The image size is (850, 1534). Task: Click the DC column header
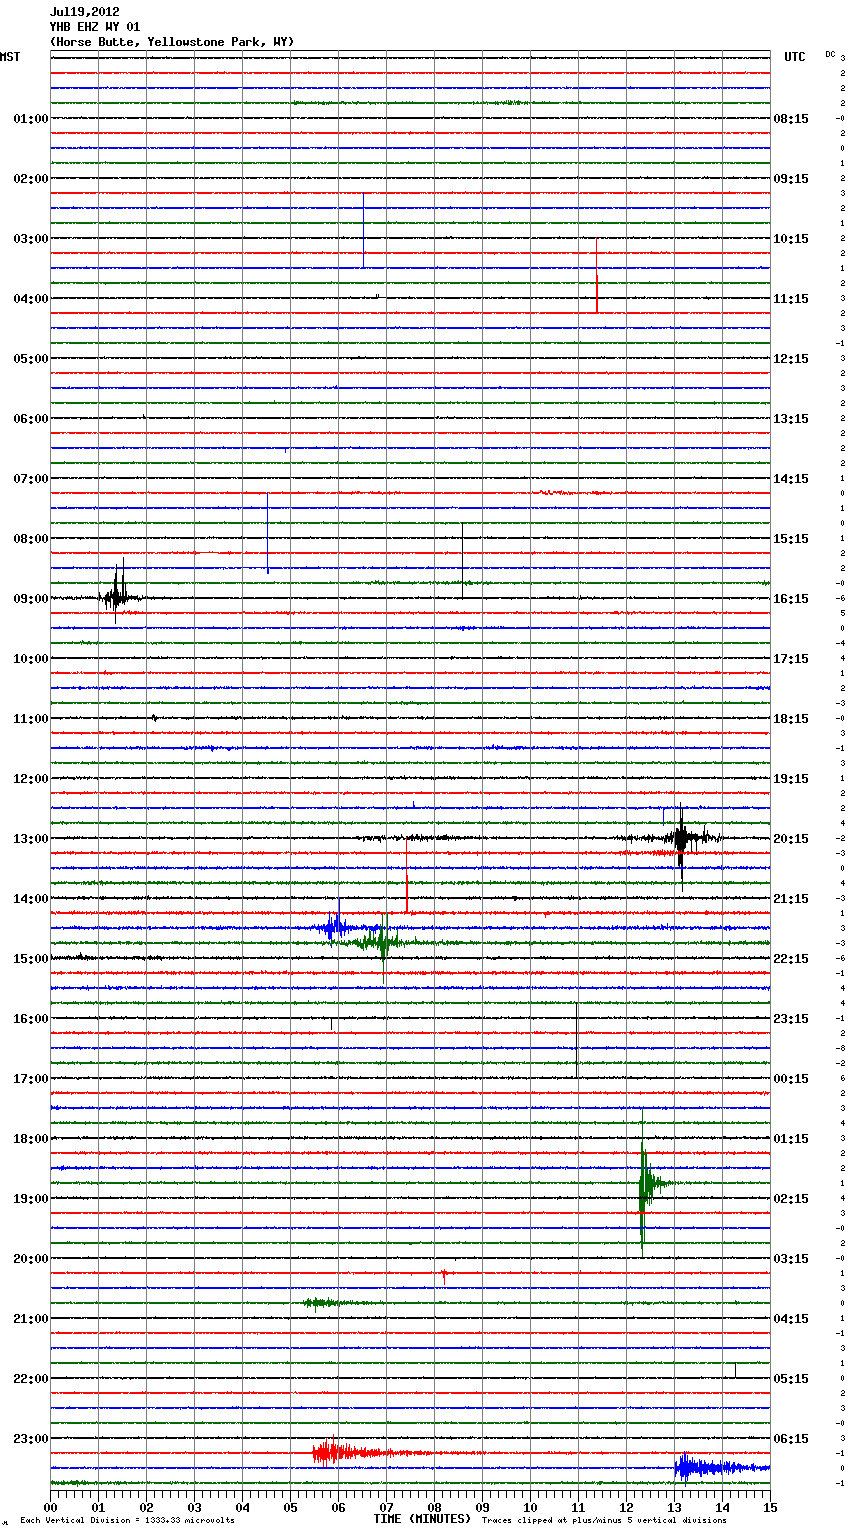pyautogui.click(x=830, y=54)
